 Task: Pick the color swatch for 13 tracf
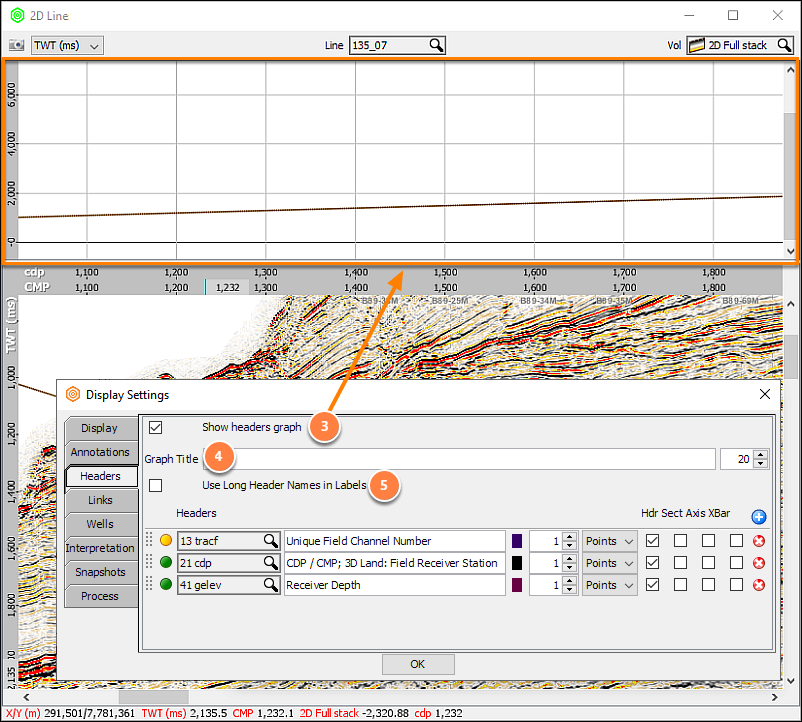point(517,541)
